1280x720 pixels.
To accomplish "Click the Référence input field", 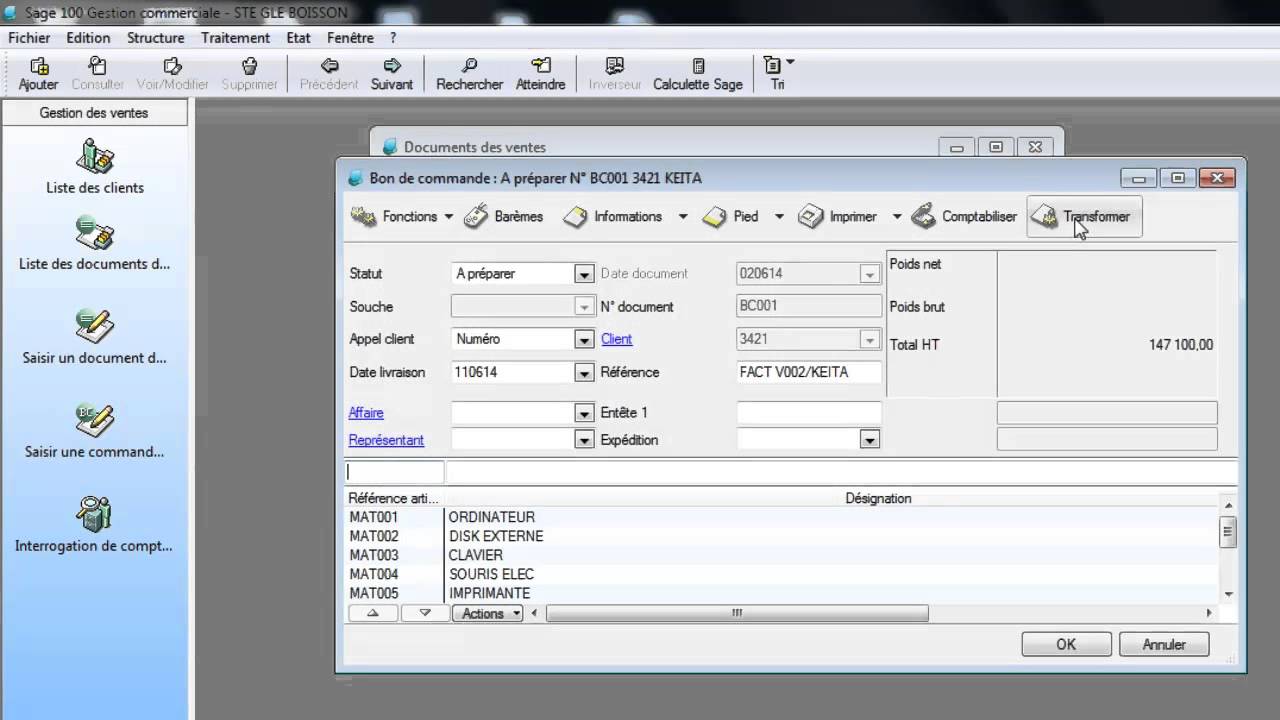I will click(x=809, y=372).
